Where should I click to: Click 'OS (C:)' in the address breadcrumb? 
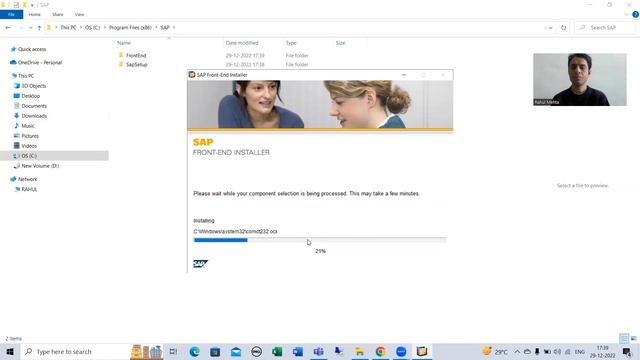point(92,27)
